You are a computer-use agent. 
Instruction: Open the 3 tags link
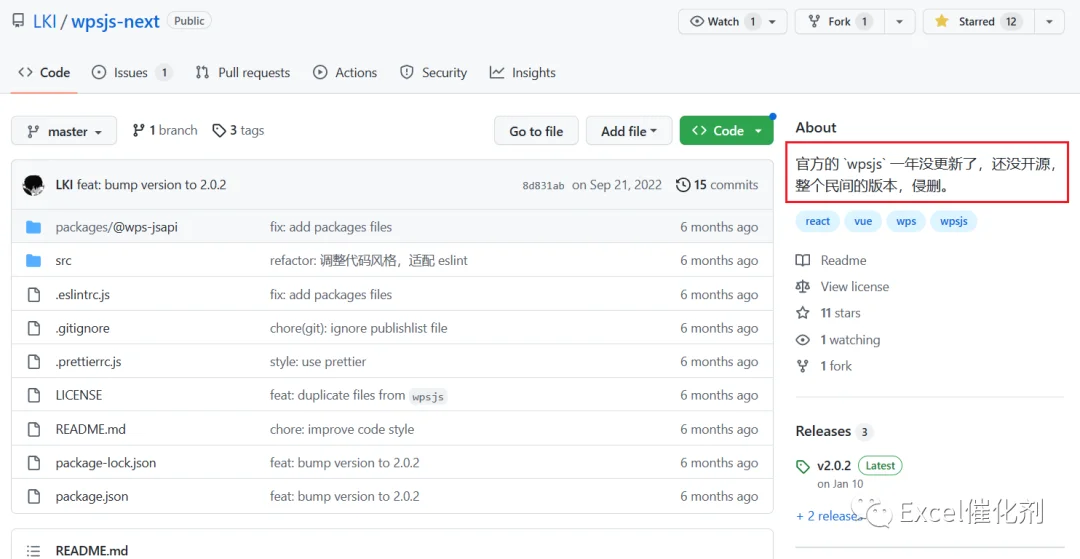[x=238, y=130]
